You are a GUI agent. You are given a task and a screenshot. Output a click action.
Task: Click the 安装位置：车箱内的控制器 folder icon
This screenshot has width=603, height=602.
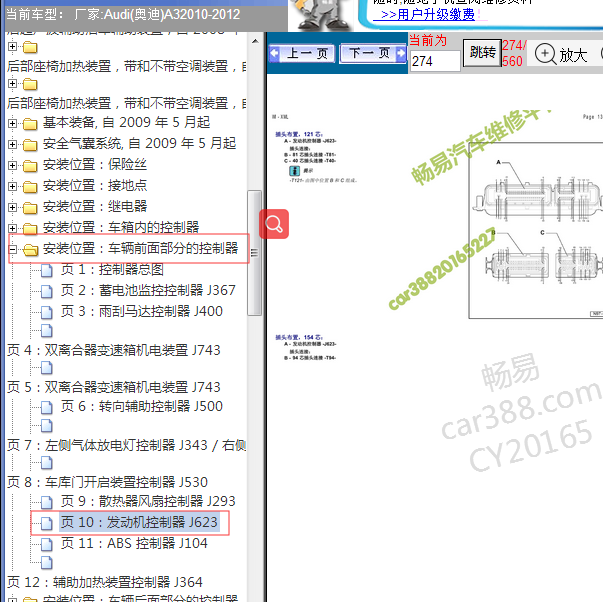click(x=30, y=228)
